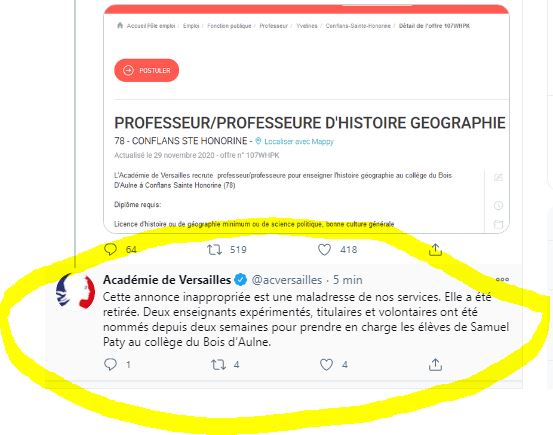553x435 pixels.
Task: Share the job posting tweet
Action: 435,249
